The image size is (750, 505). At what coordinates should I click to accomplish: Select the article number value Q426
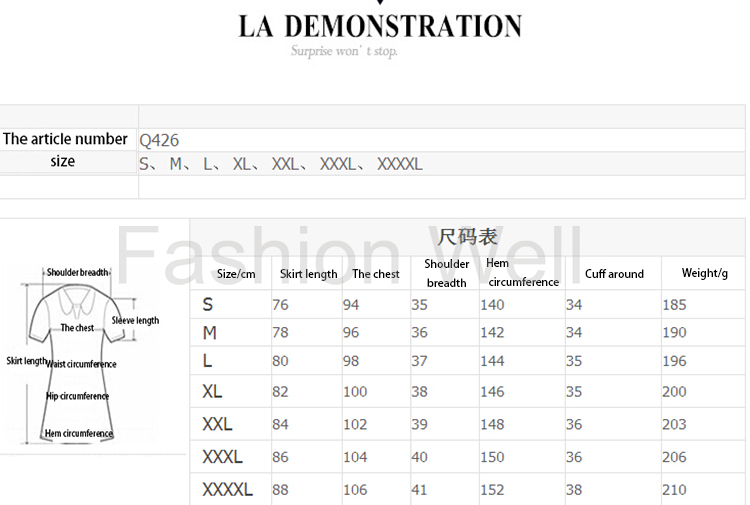(159, 141)
